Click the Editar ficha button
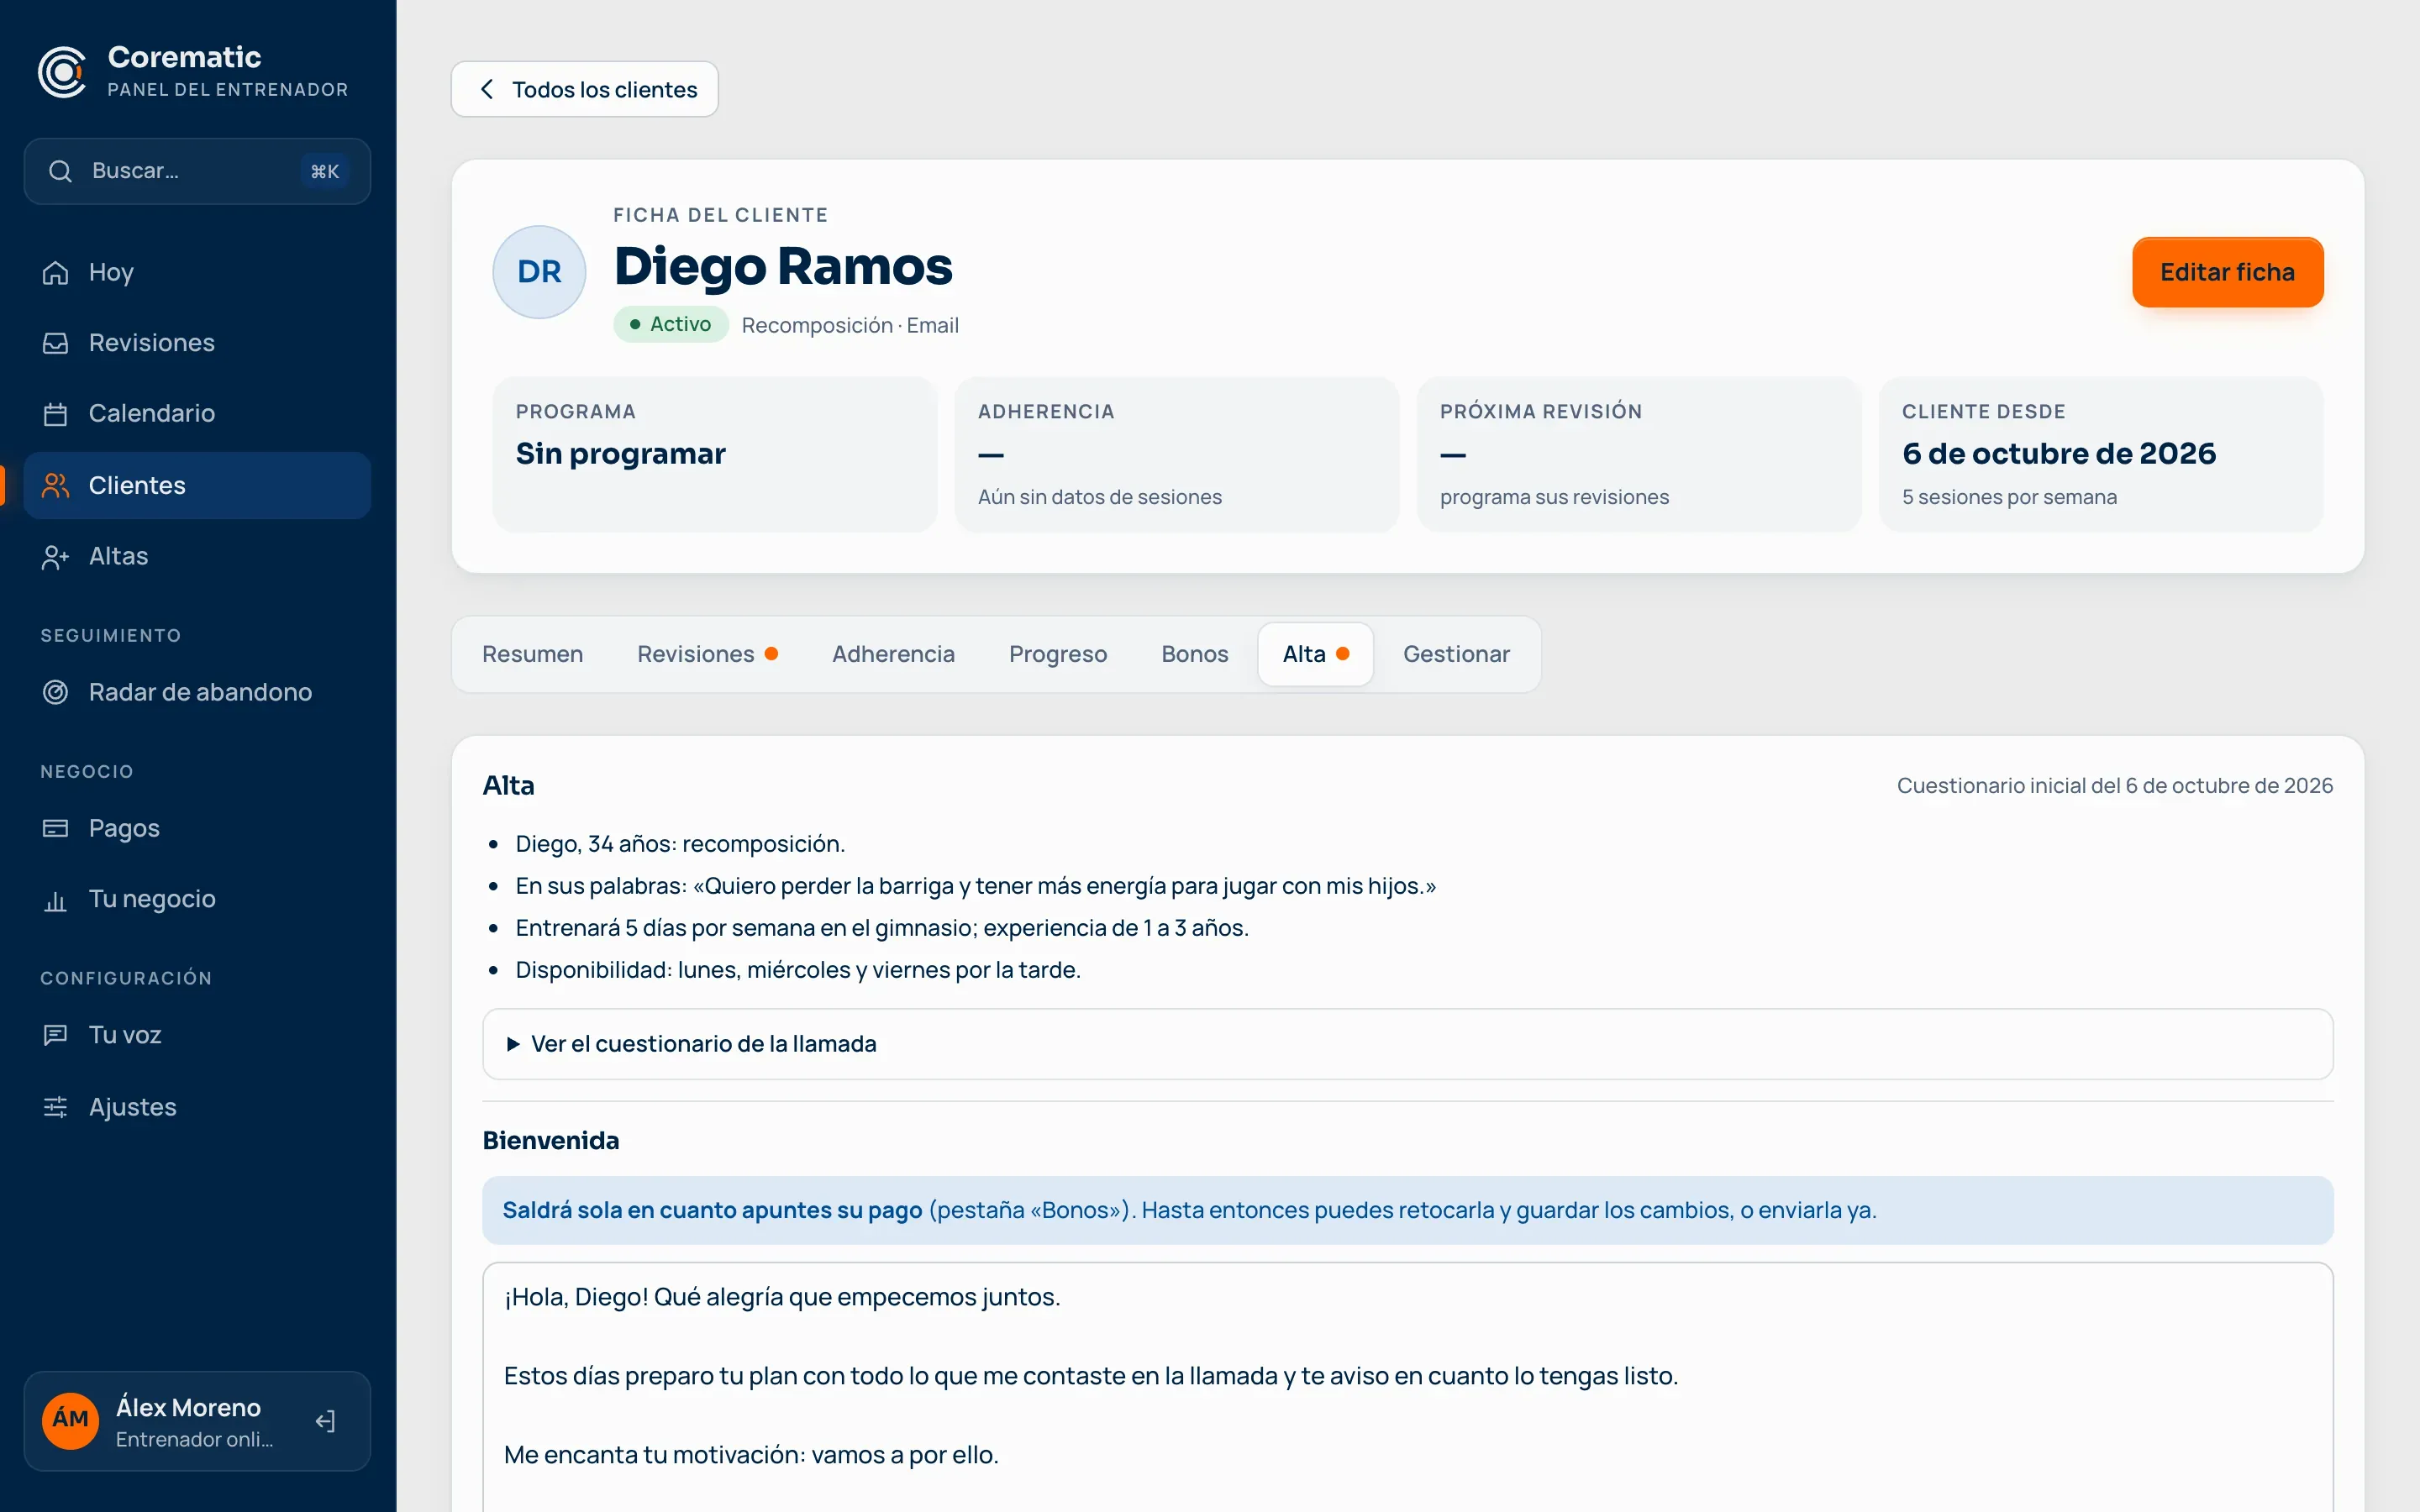 click(2227, 272)
